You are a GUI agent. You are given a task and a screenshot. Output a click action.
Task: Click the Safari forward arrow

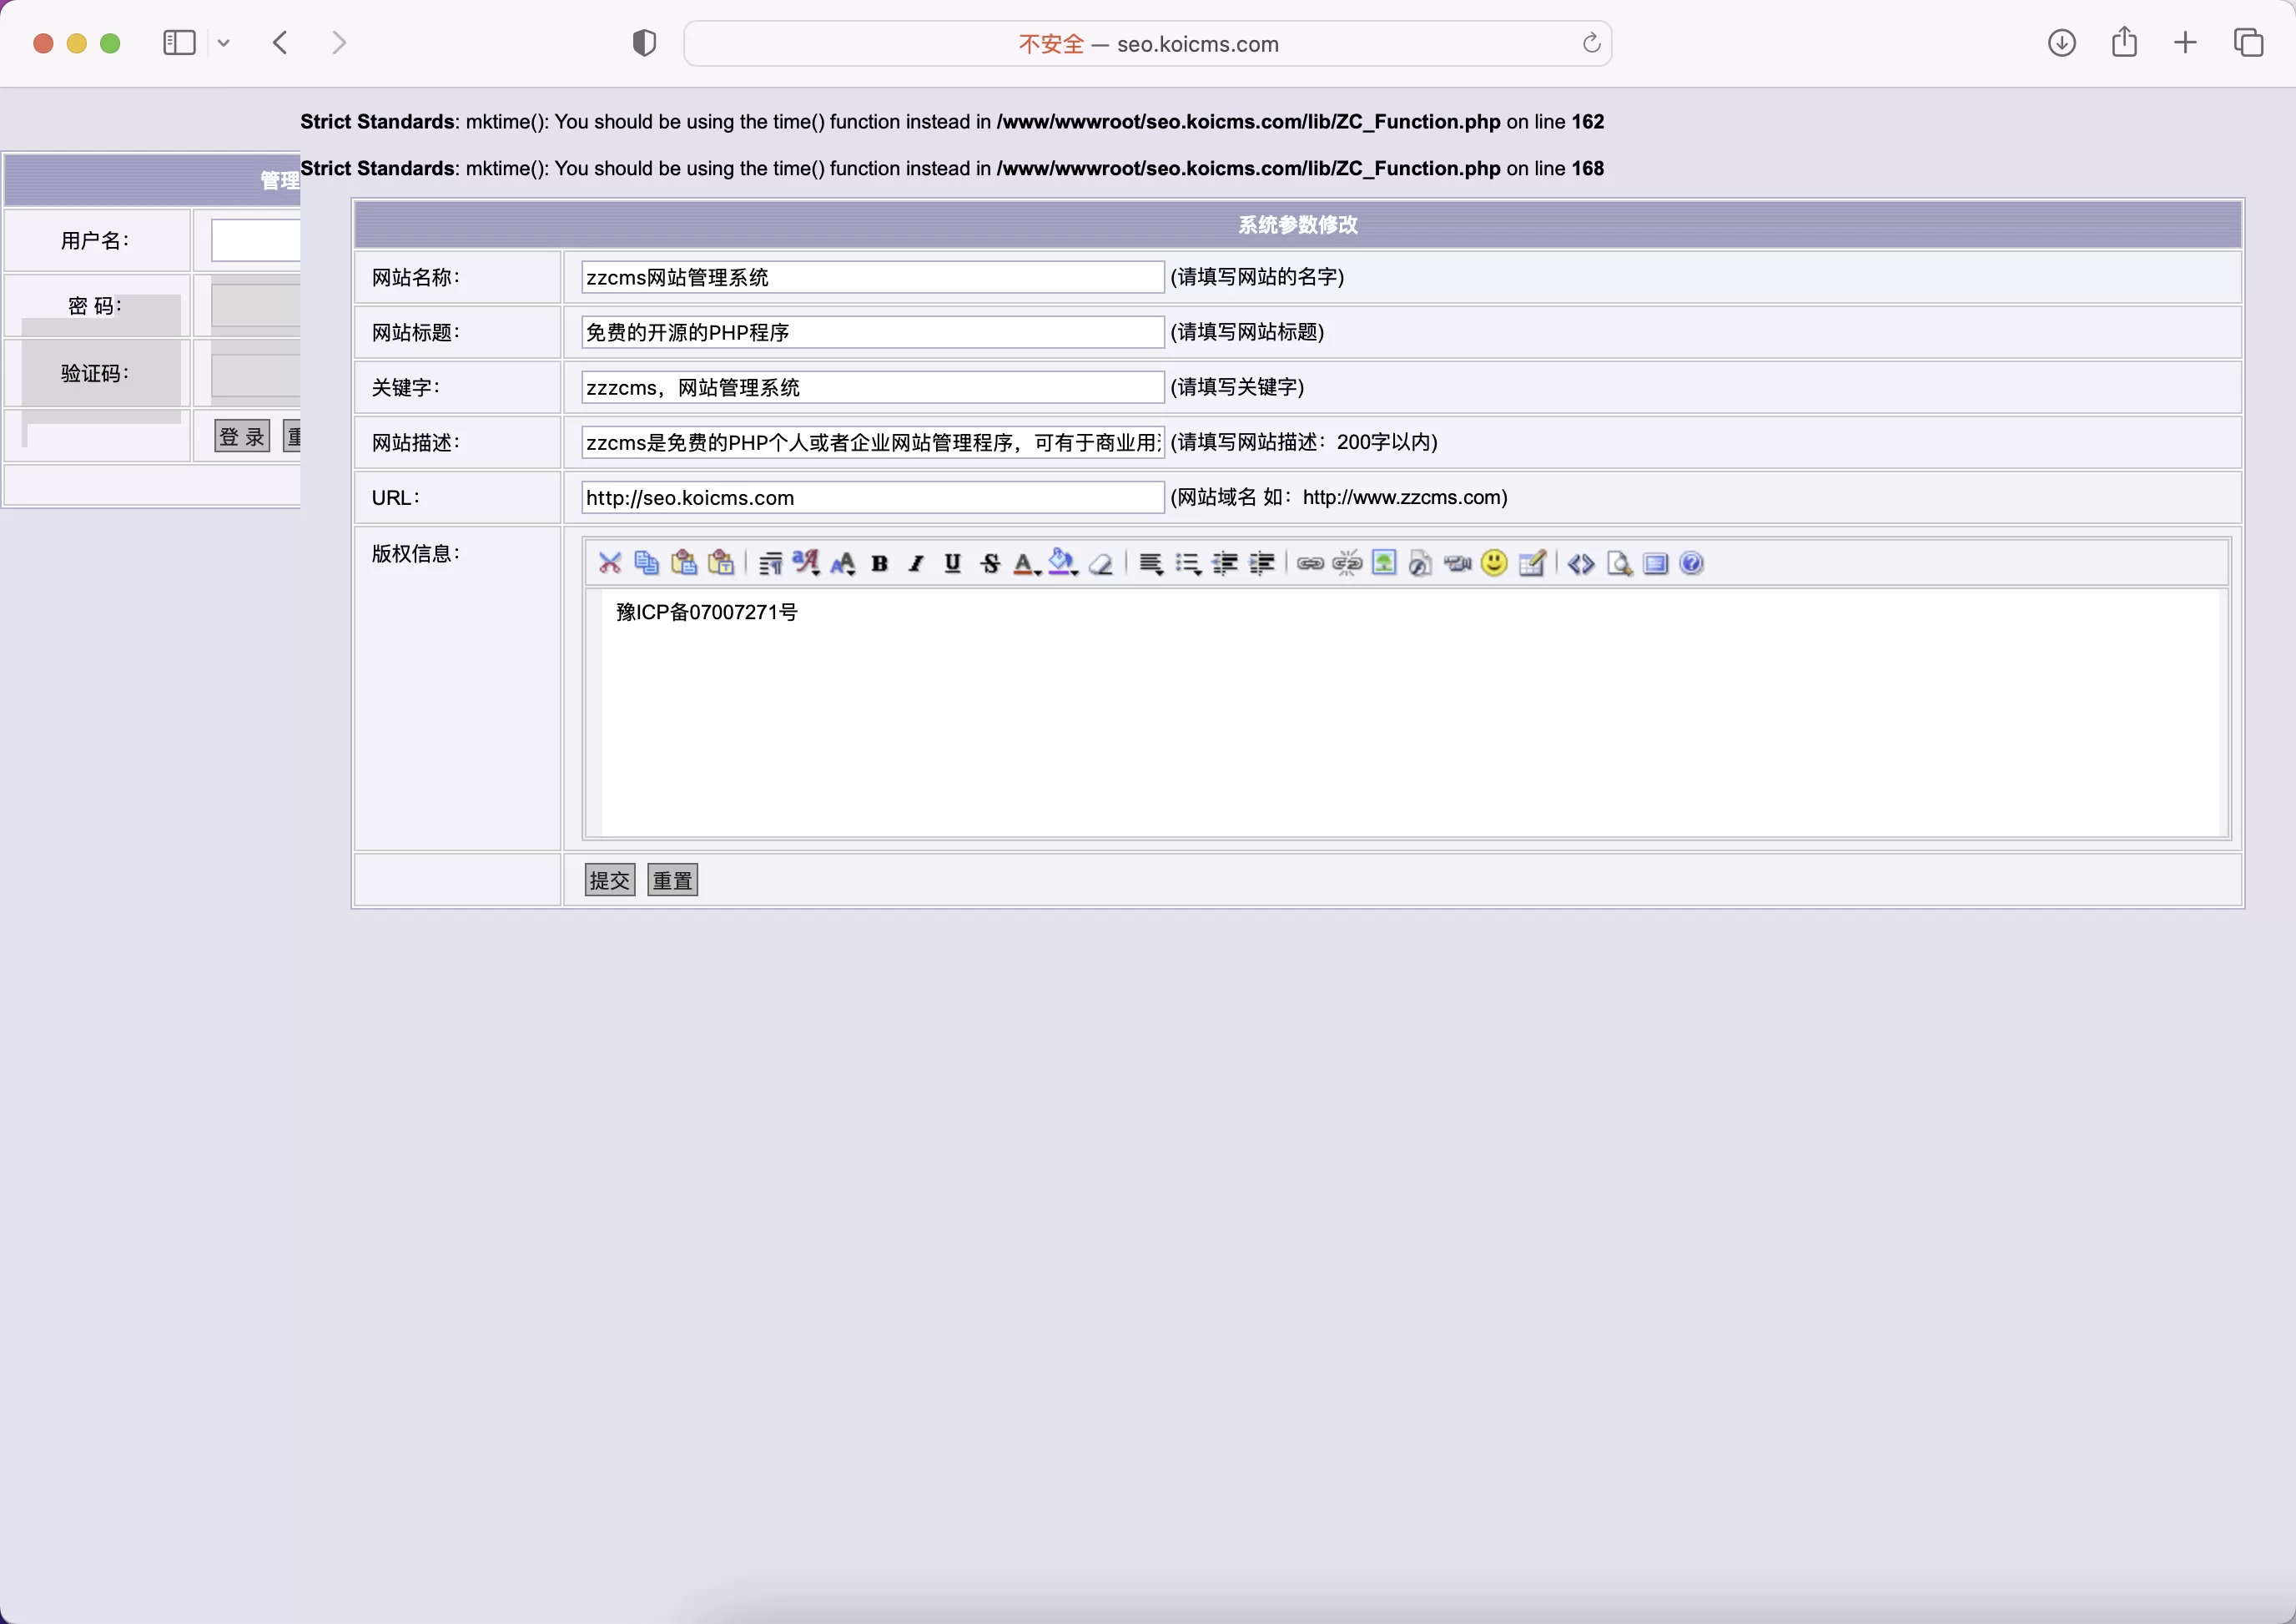[x=339, y=43]
